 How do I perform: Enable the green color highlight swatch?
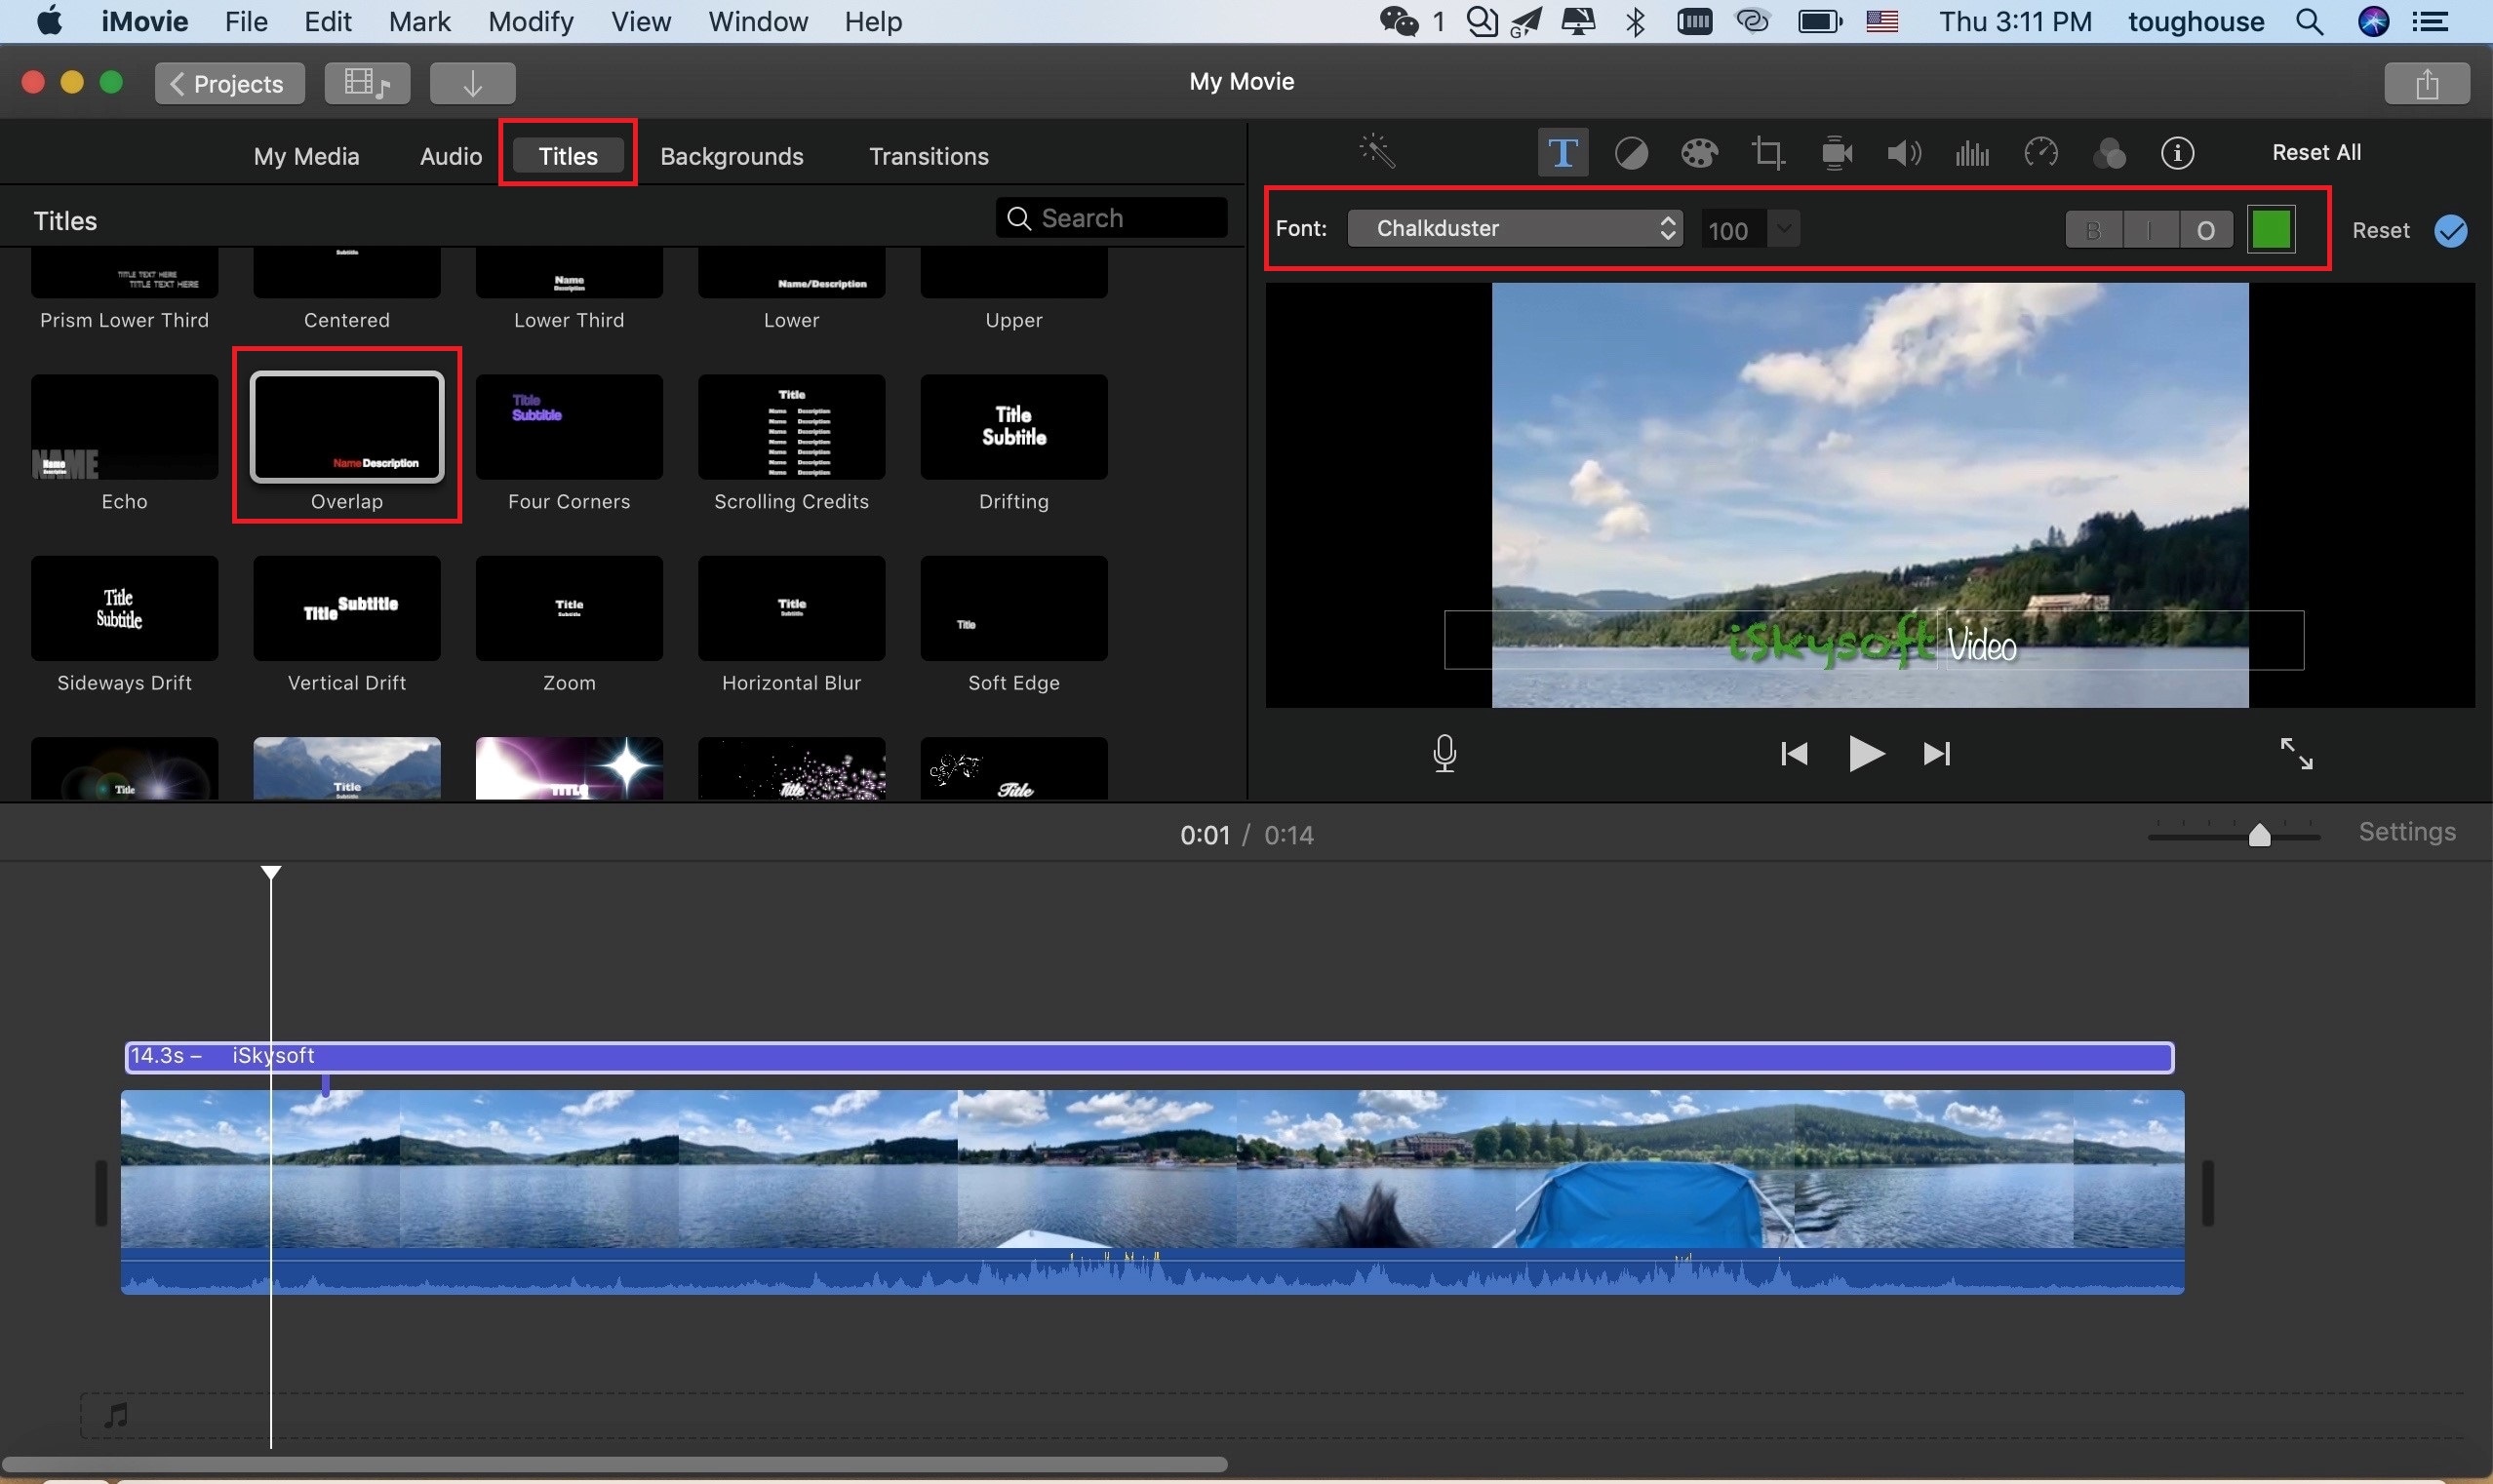[x=2271, y=228]
